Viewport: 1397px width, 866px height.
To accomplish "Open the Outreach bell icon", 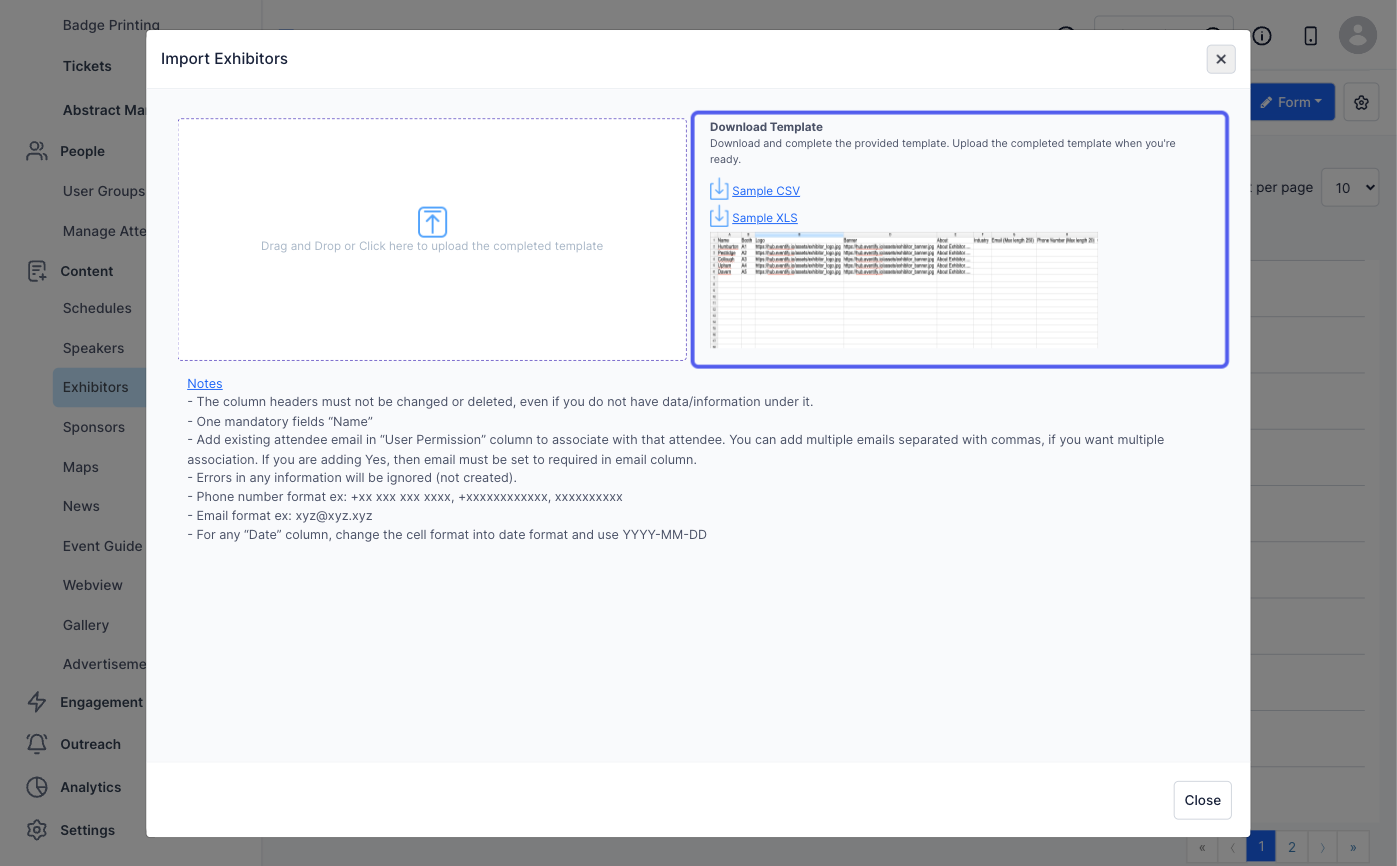I will tap(37, 744).
